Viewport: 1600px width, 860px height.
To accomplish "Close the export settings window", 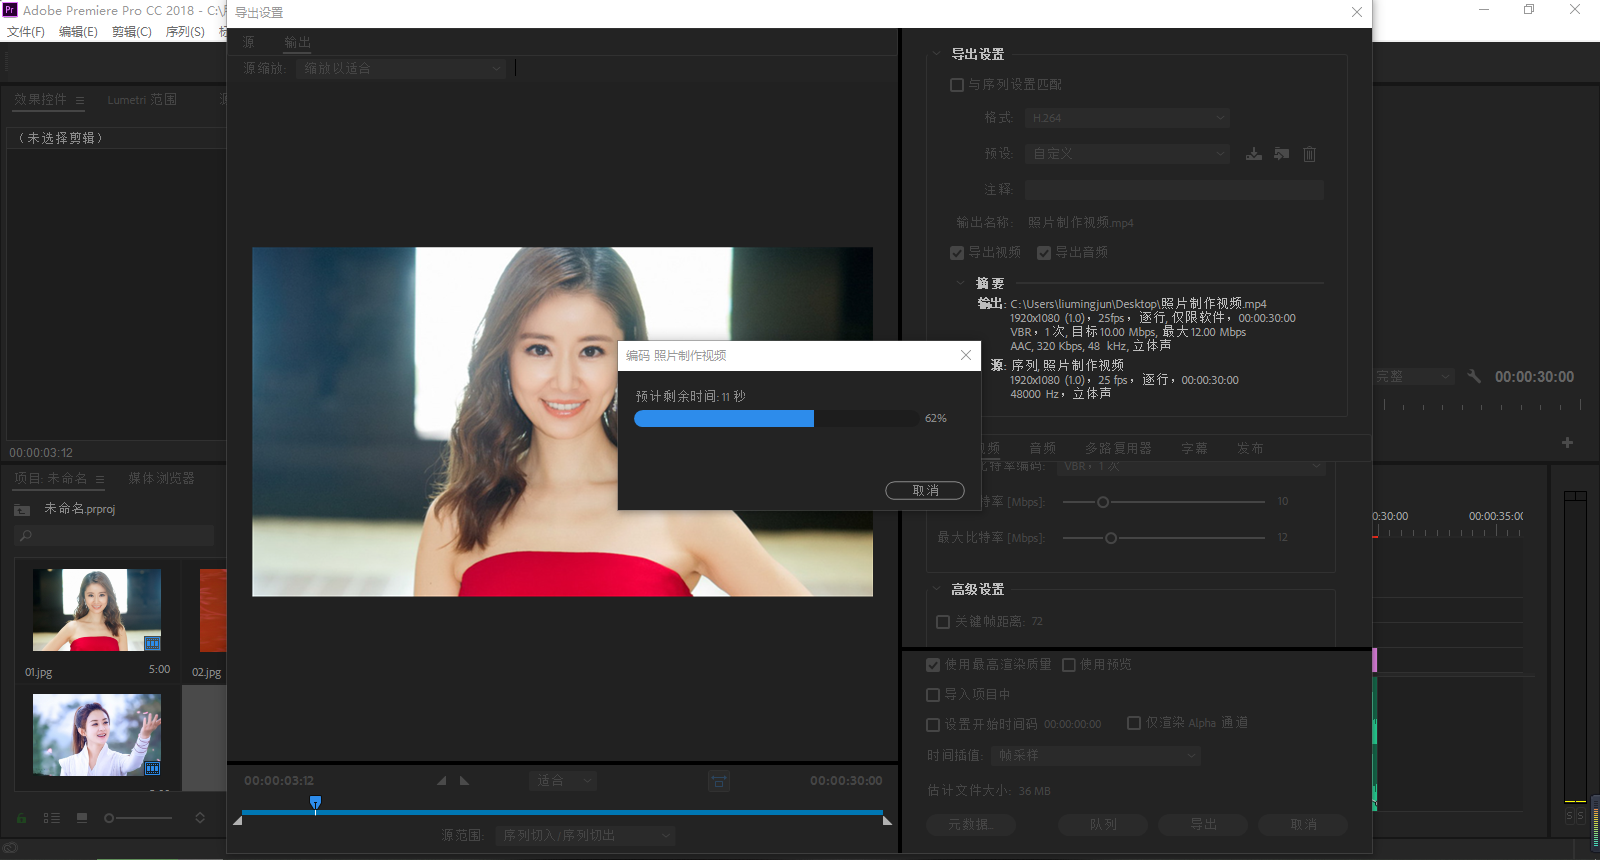I will coord(1356,13).
